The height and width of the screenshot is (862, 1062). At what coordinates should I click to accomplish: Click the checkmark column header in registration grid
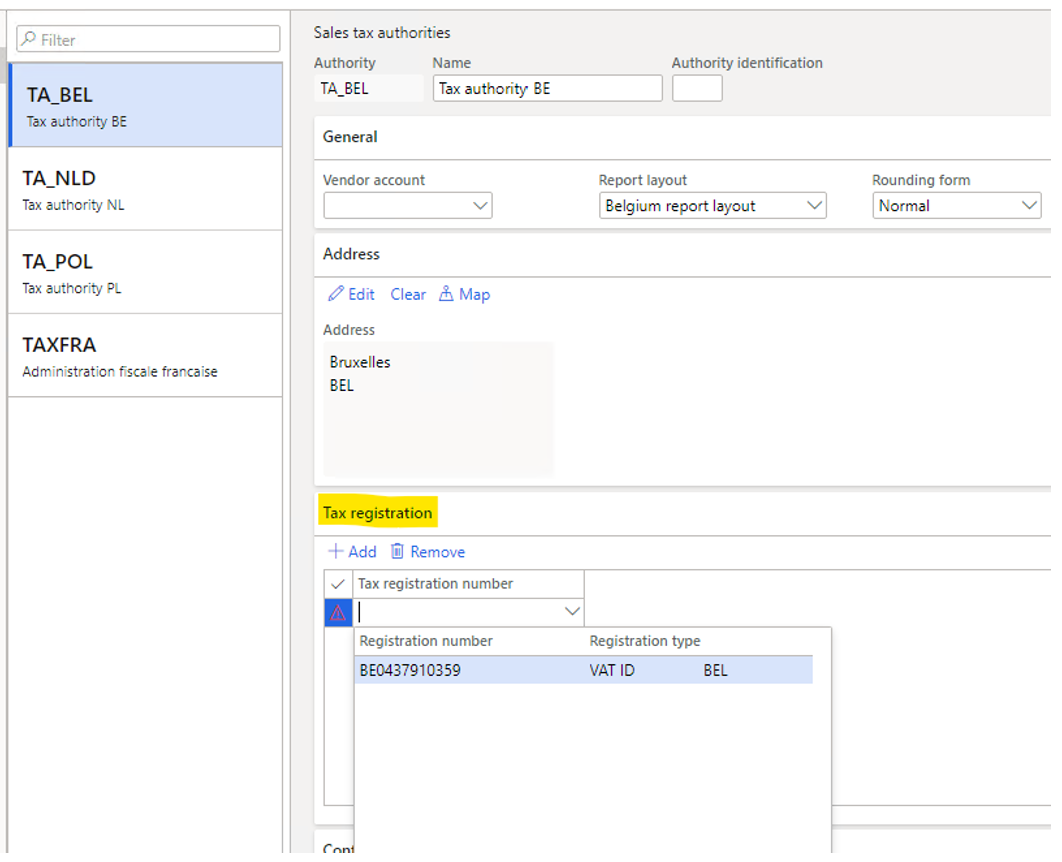[337, 583]
